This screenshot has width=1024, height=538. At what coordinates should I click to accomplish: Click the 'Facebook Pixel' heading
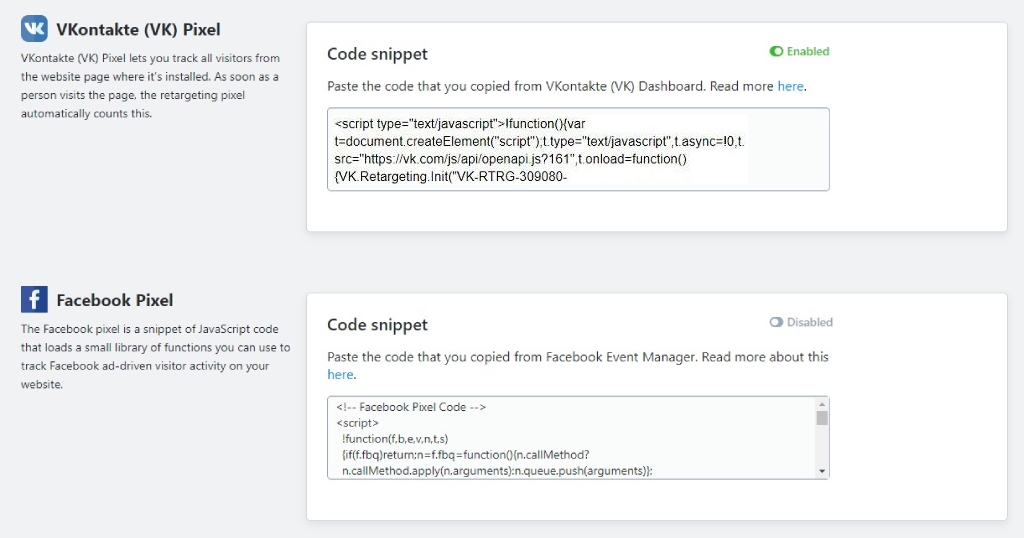(115, 300)
